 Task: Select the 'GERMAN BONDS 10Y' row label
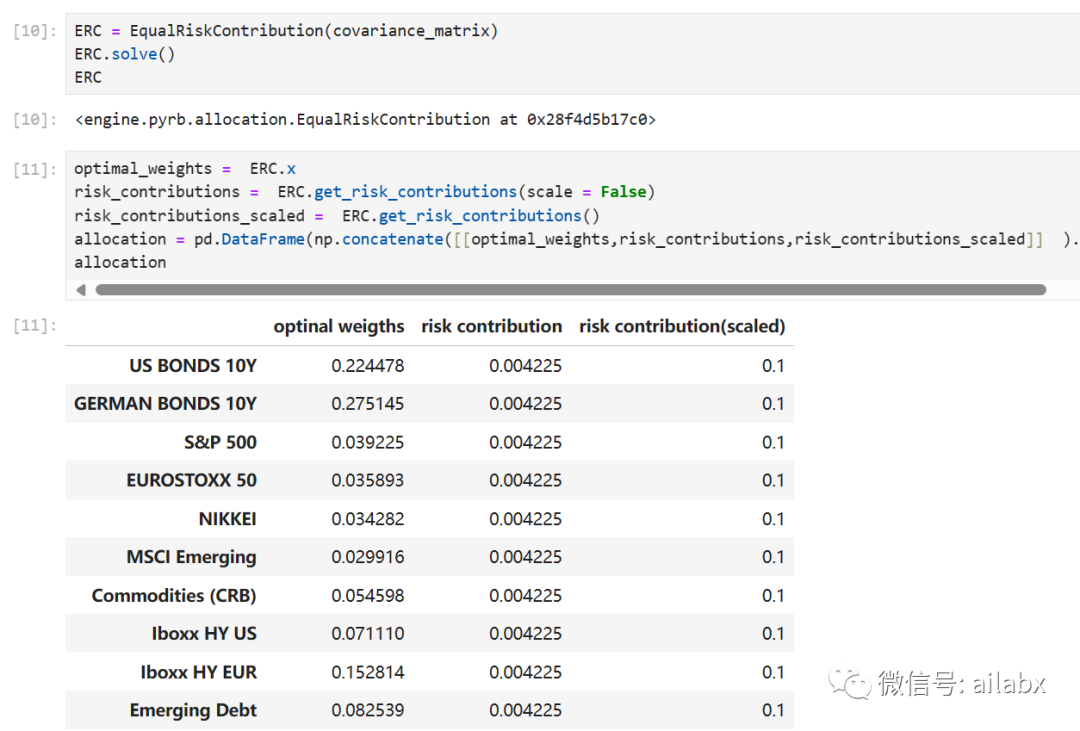coord(165,404)
